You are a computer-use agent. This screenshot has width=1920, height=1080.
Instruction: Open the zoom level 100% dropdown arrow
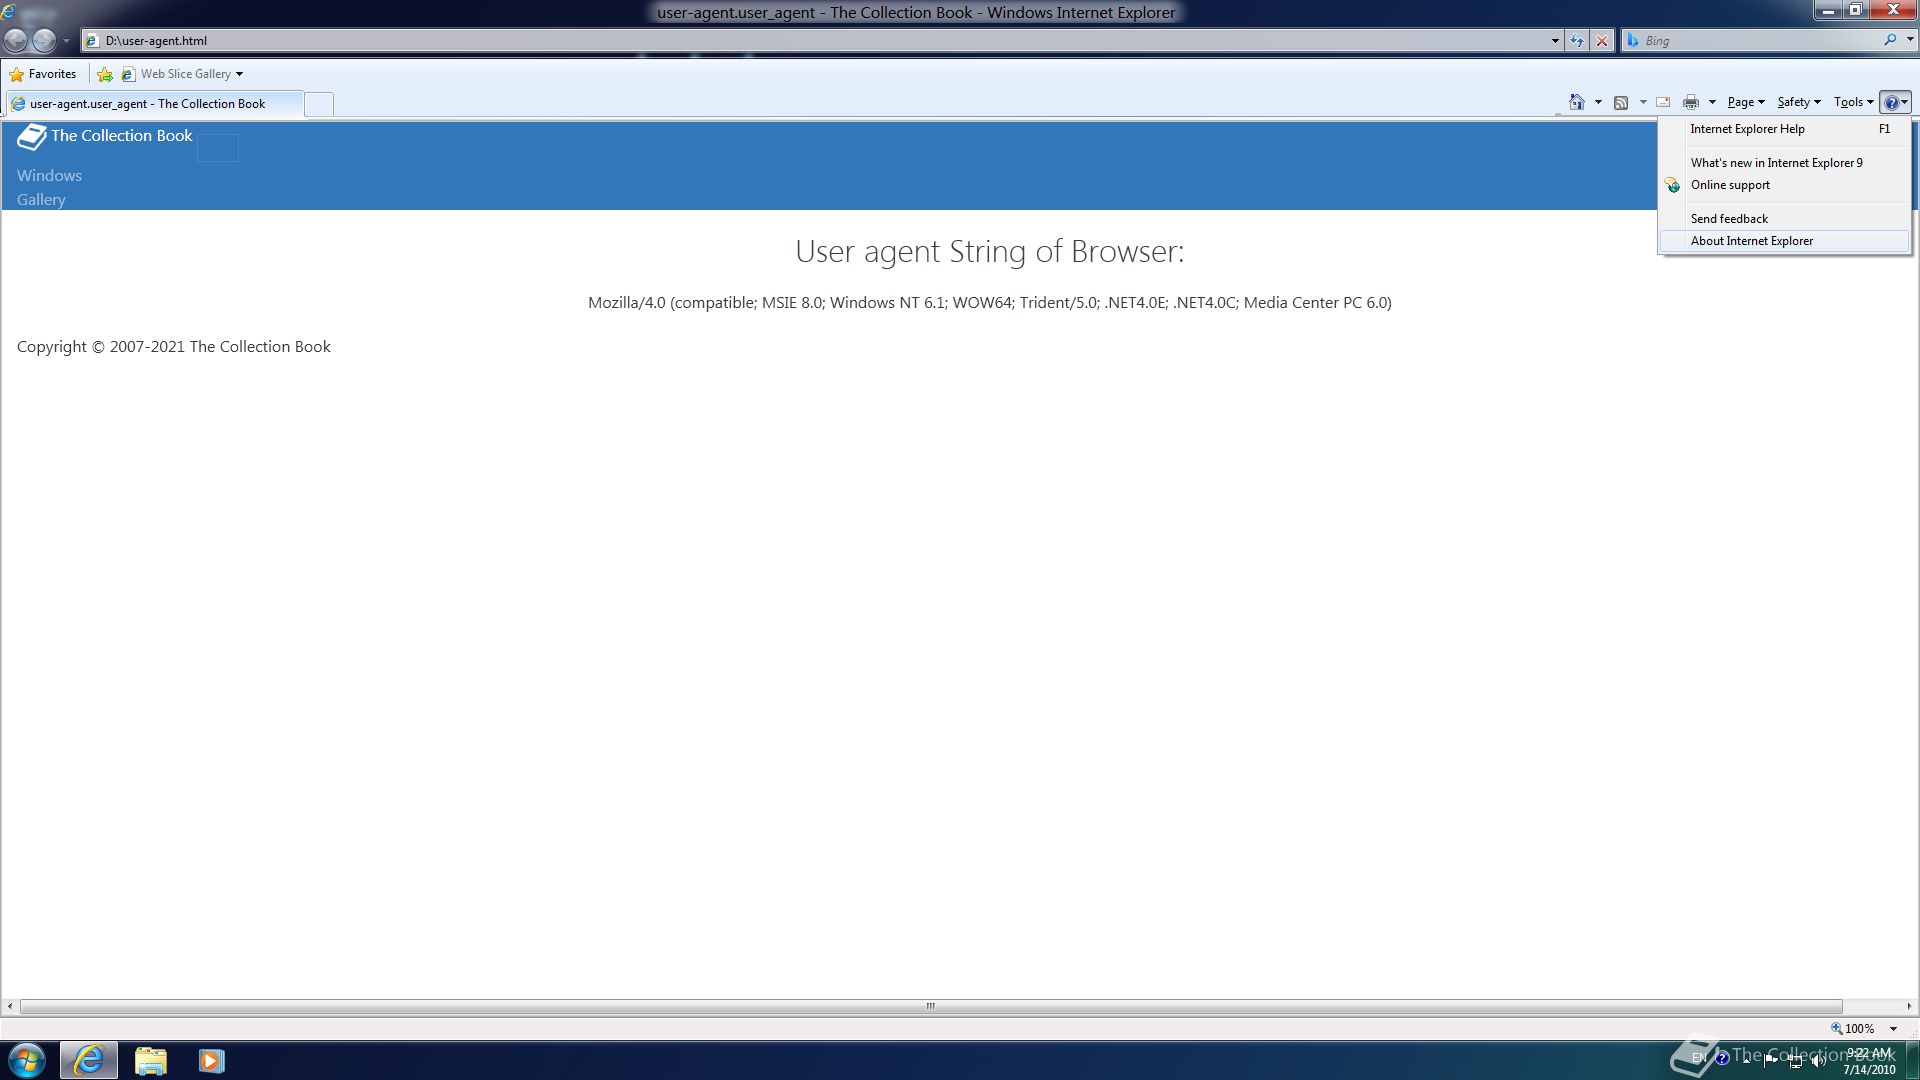point(1893,1028)
